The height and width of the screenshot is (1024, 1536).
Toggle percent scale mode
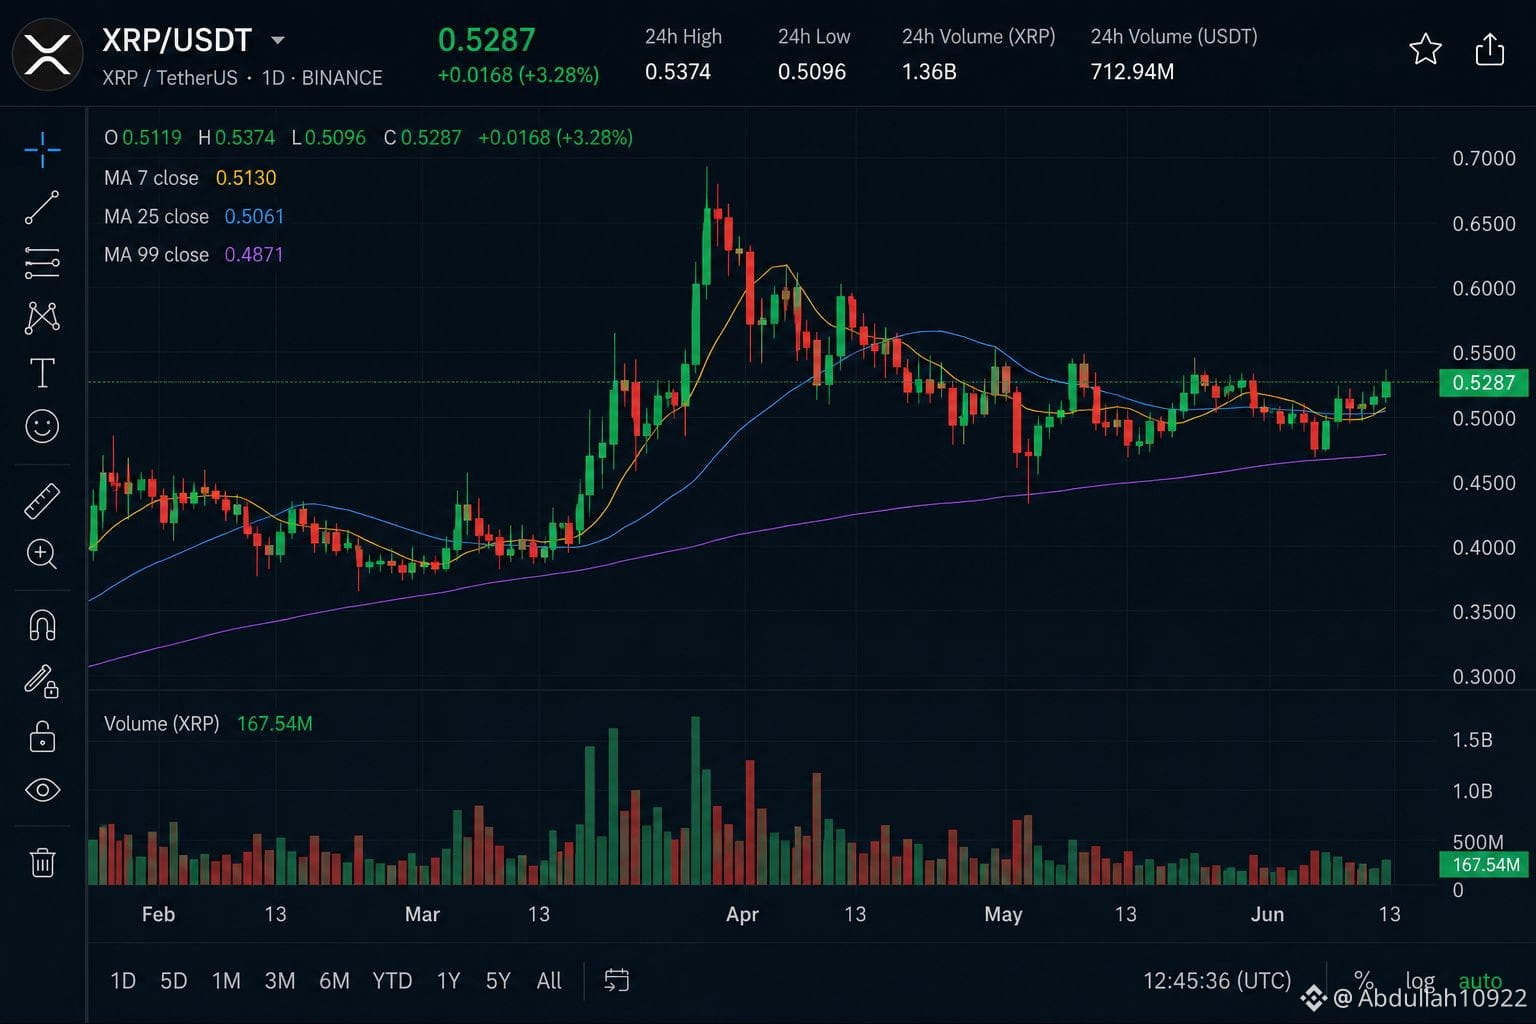(x=1363, y=980)
